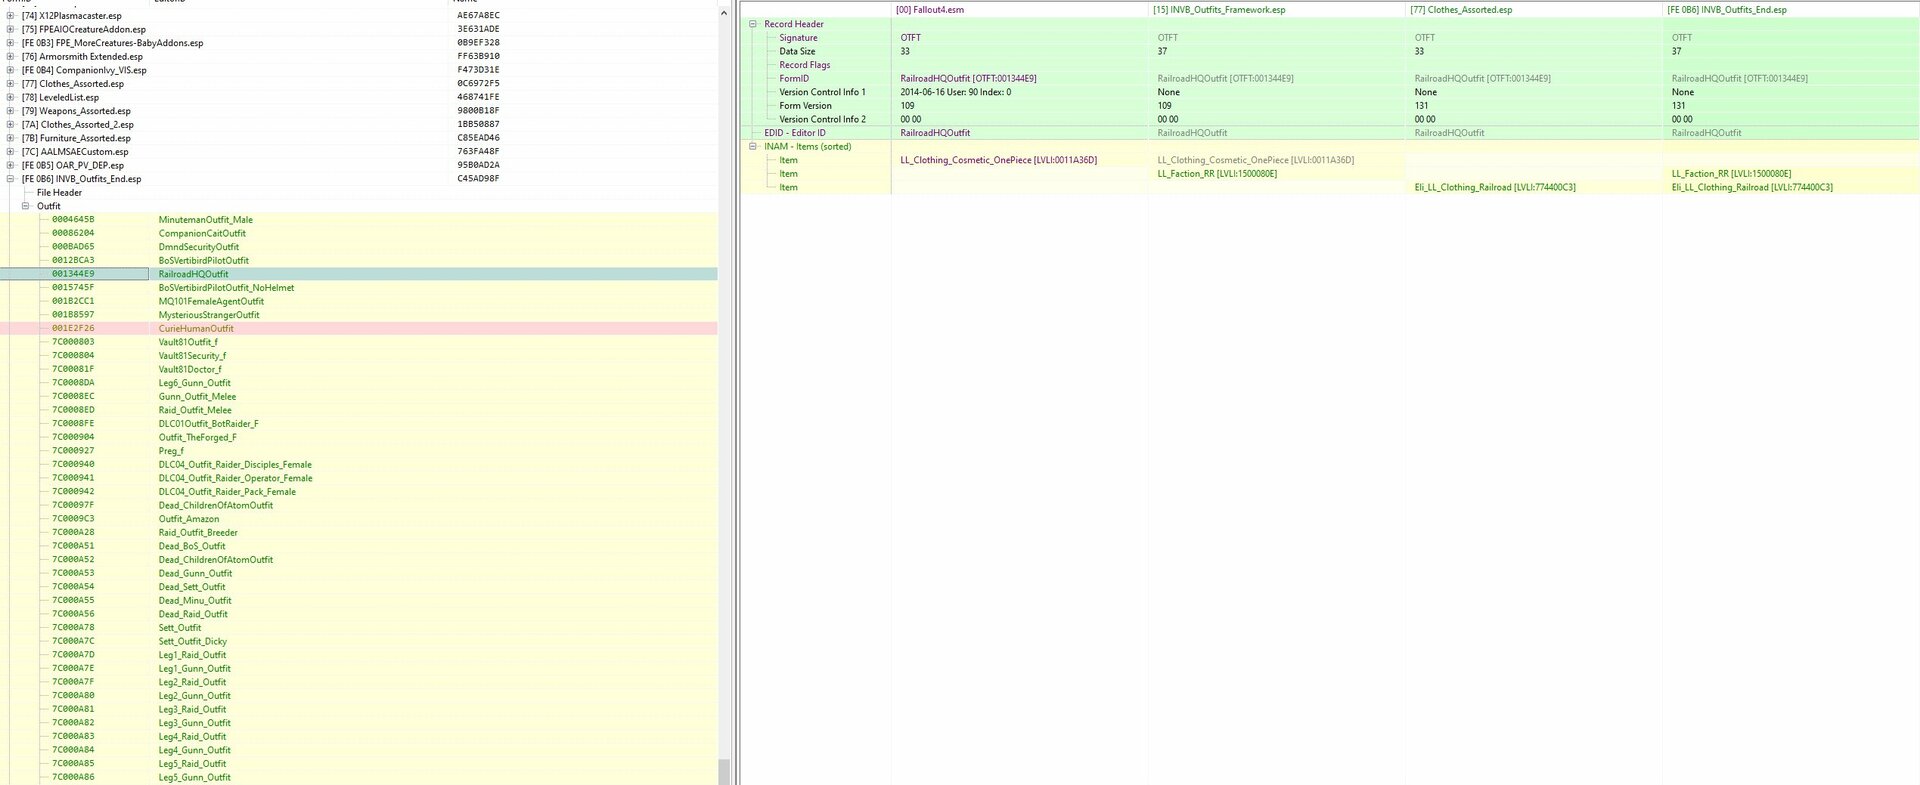Click the left tree vertical scrollbar thumb
The image size is (1920, 785).
(724, 772)
